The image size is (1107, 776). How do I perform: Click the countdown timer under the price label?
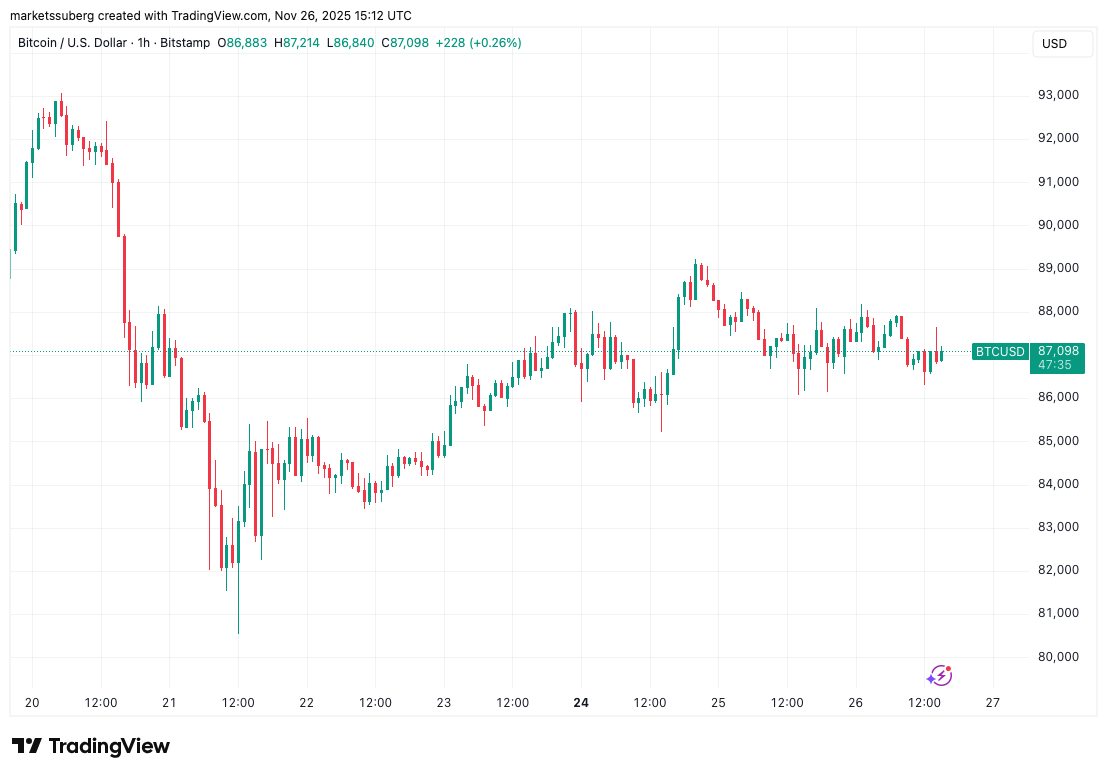[1056, 366]
